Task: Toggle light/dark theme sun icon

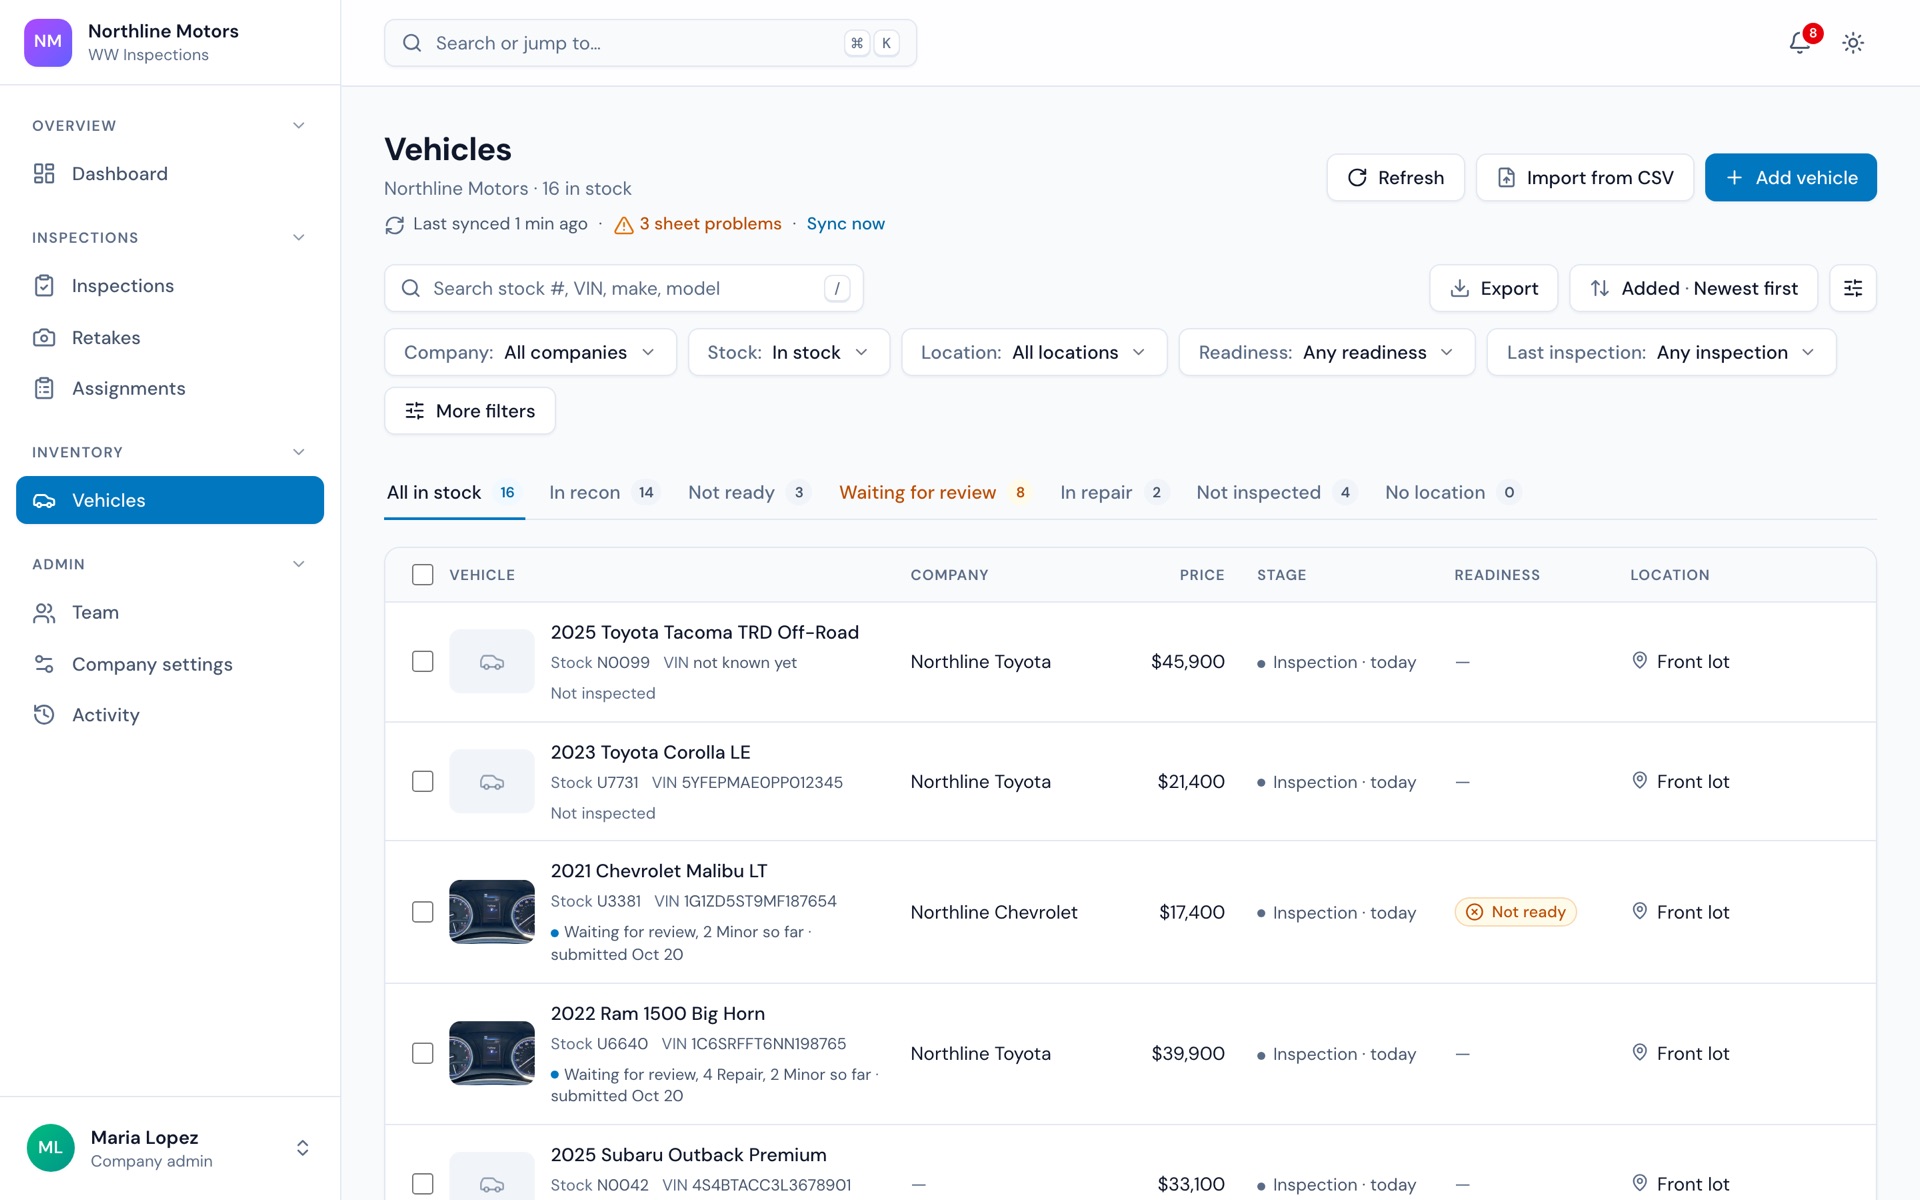Action: tap(1853, 43)
